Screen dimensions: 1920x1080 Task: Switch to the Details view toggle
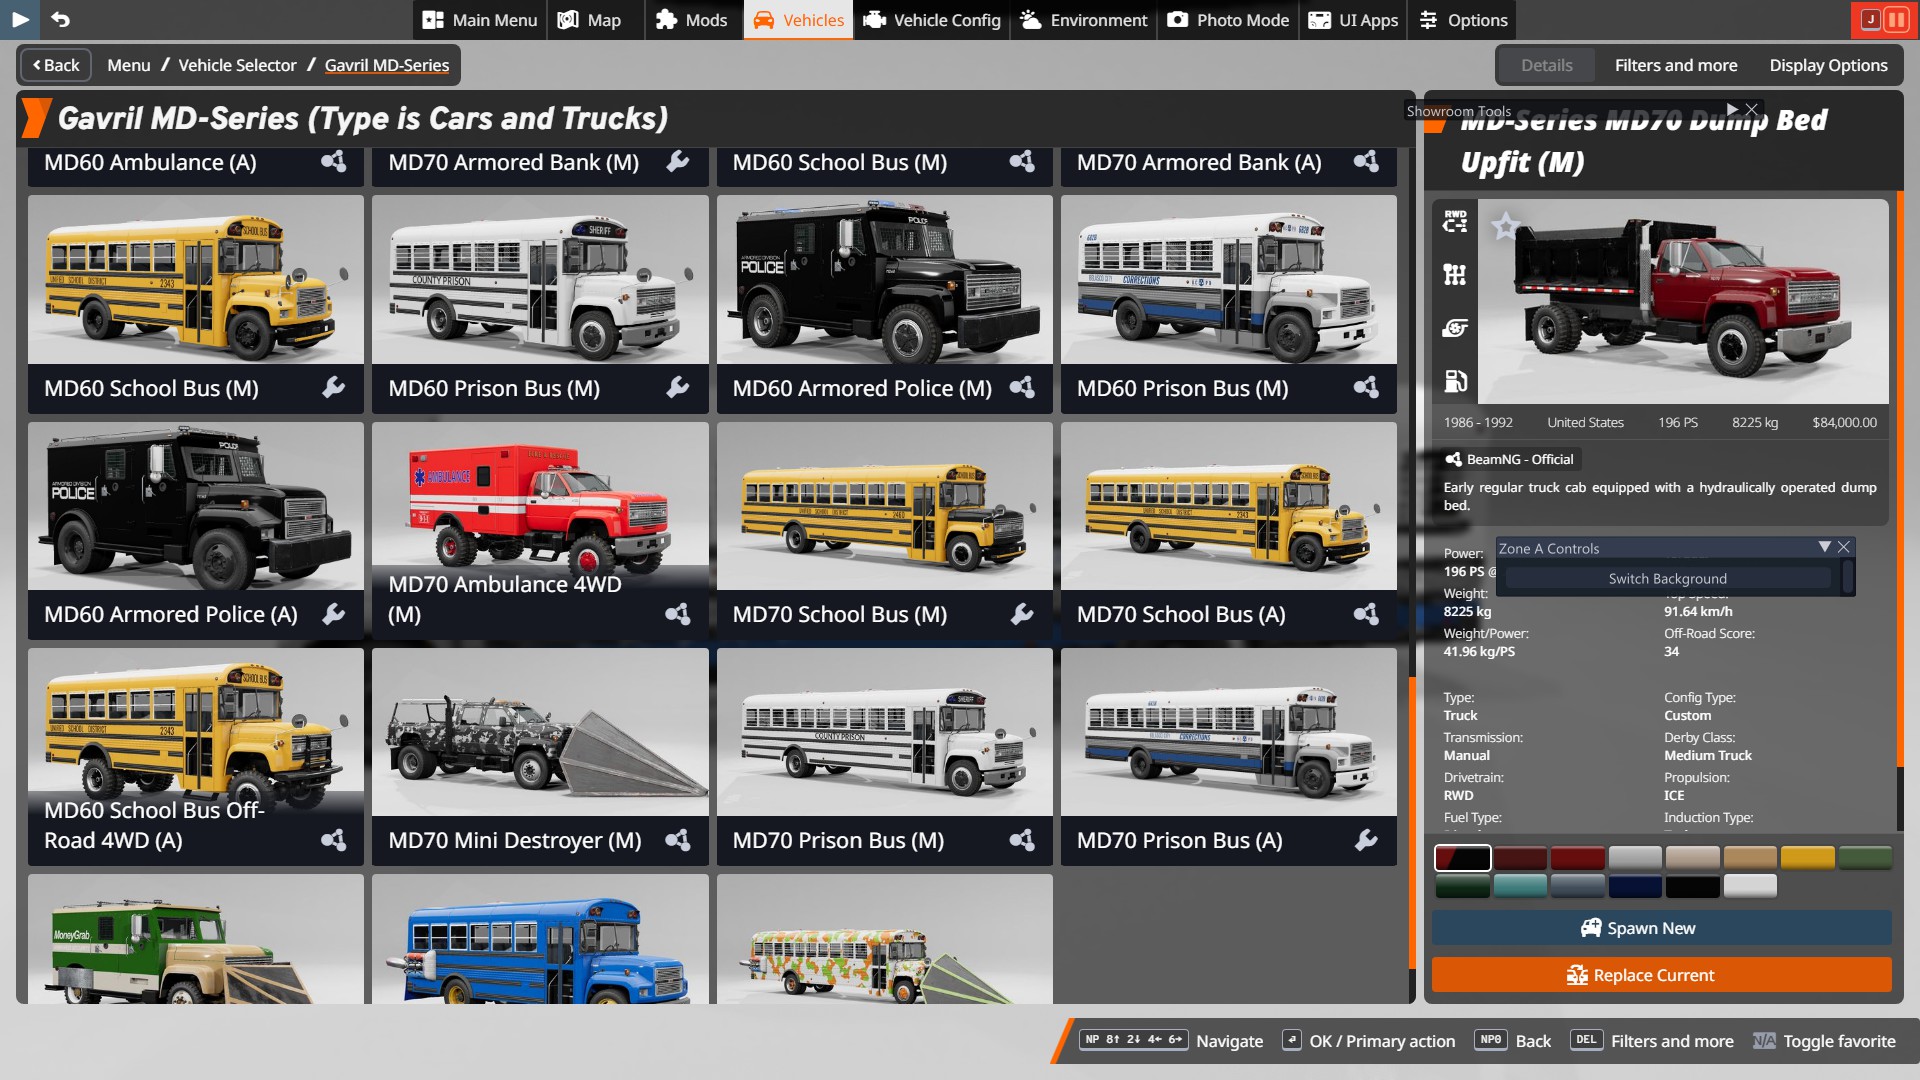(x=1546, y=65)
